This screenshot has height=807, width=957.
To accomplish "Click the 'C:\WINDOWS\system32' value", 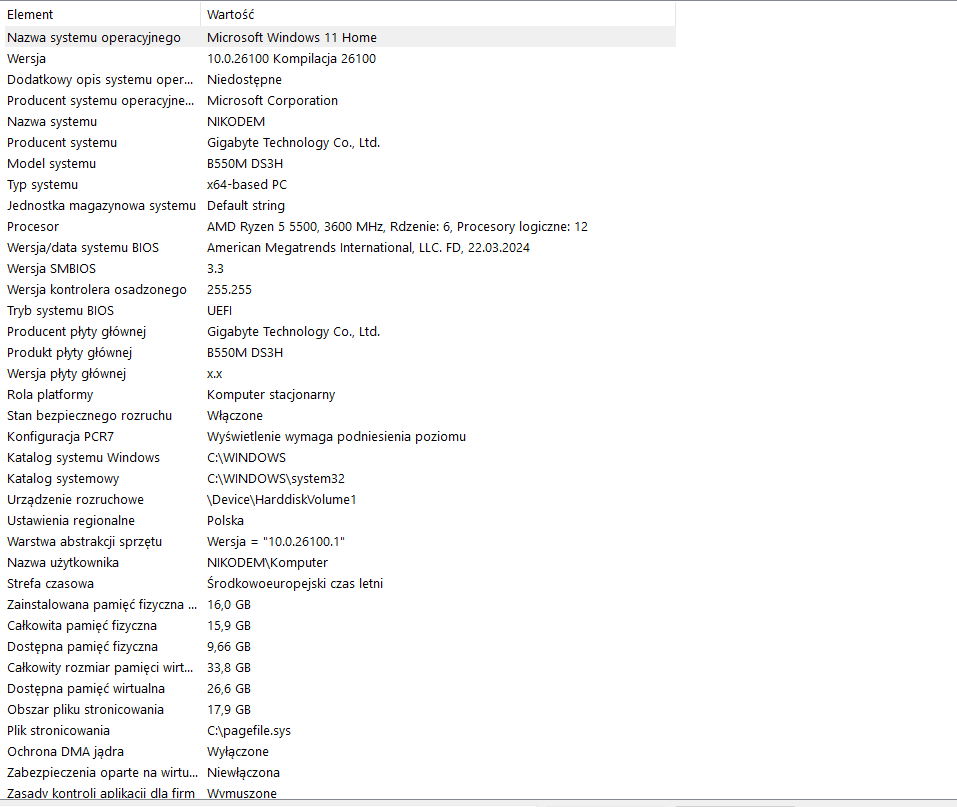I will (x=276, y=479).
